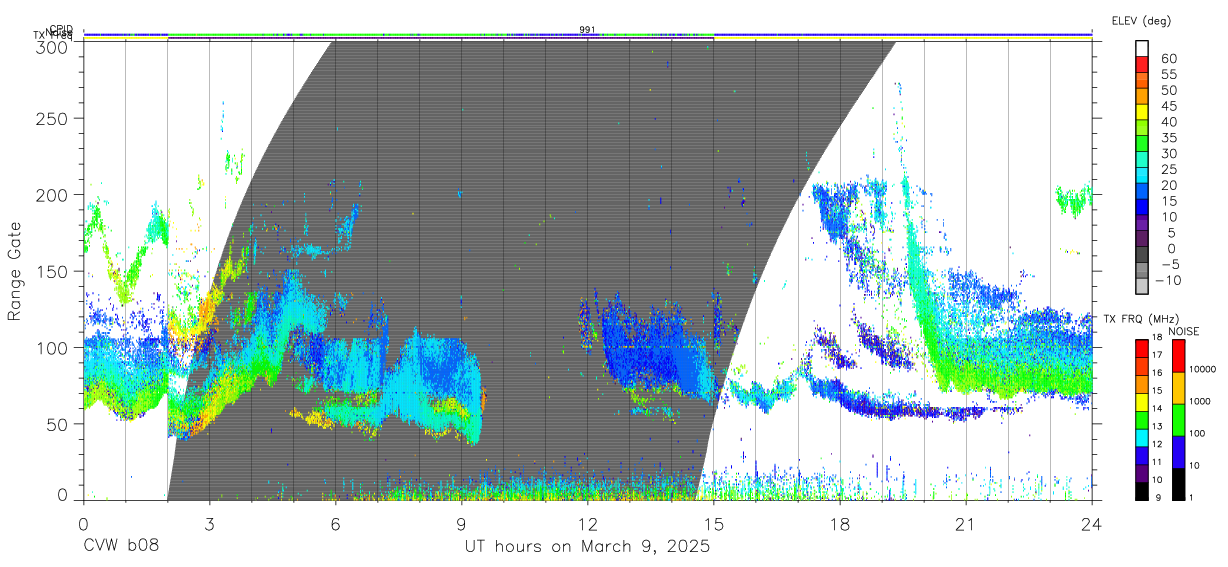1228x567 pixels.
Task: Click the 'Range Gate' y-axis title
Action: [x=15, y=271]
